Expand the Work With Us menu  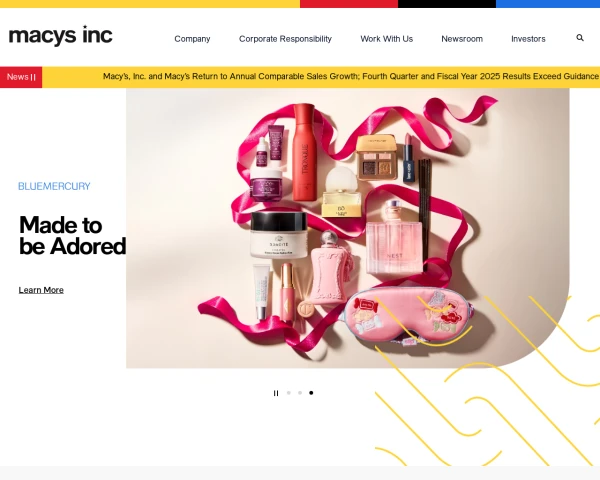point(386,39)
